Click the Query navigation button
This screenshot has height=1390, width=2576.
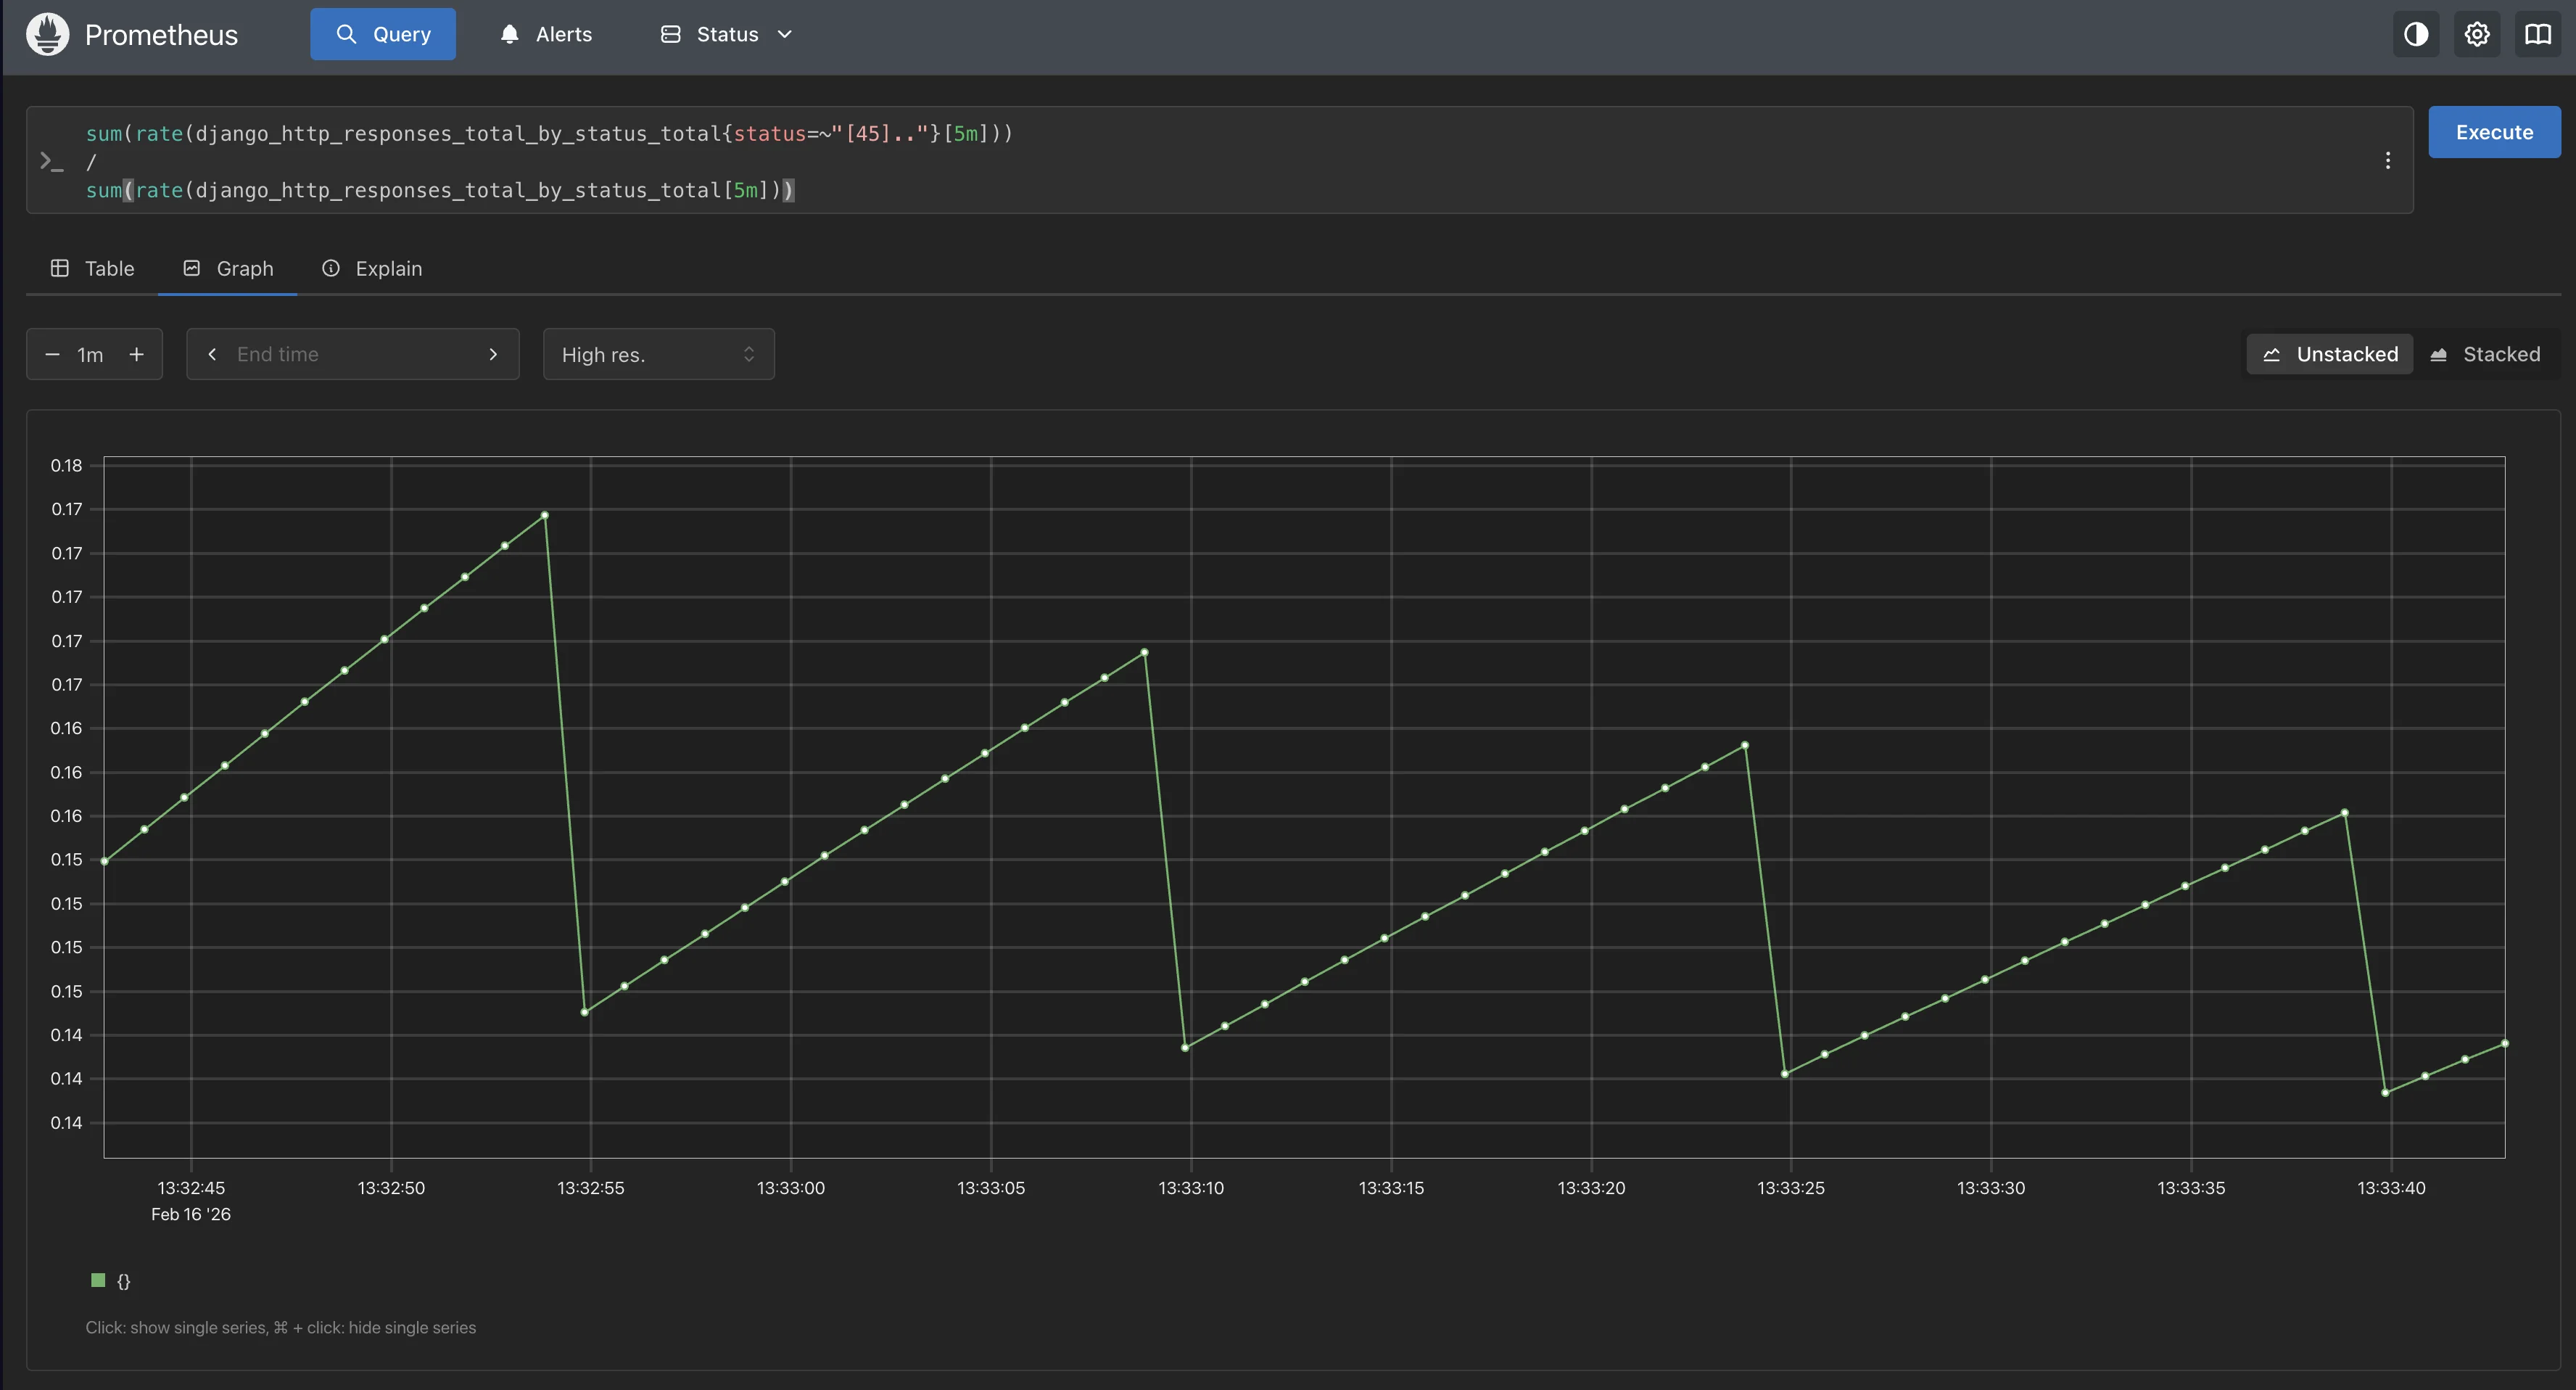[x=383, y=34]
